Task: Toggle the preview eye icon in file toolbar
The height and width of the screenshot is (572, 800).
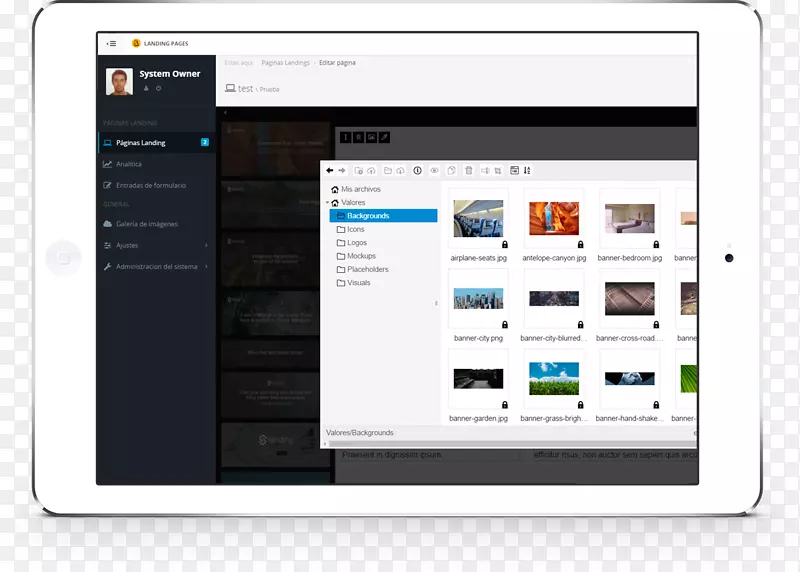Action: (434, 171)
